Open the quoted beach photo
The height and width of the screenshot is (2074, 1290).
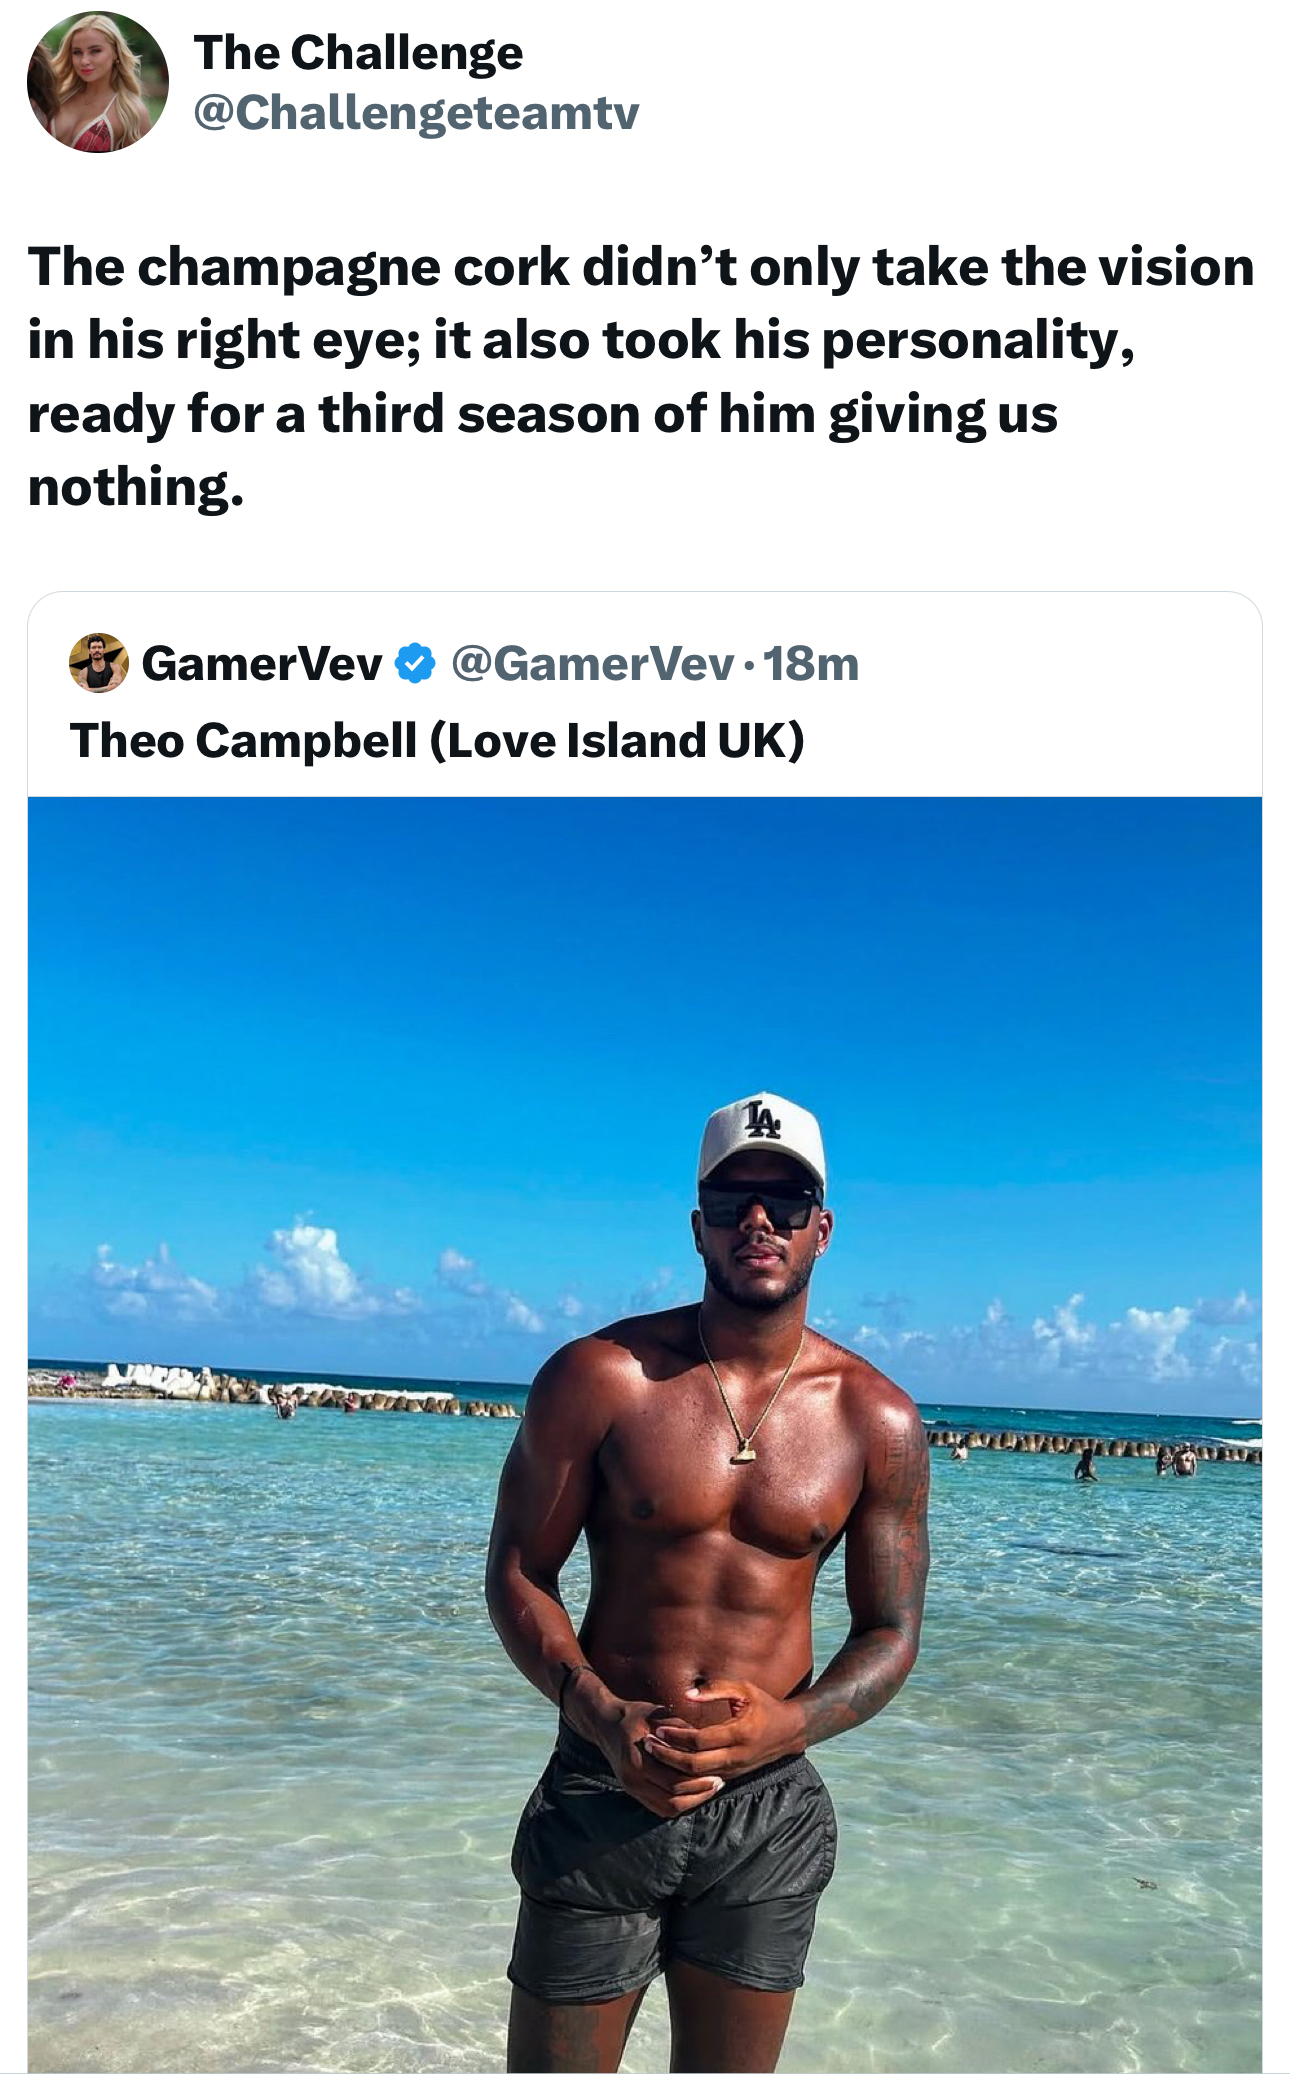[x=645, y=1435]
